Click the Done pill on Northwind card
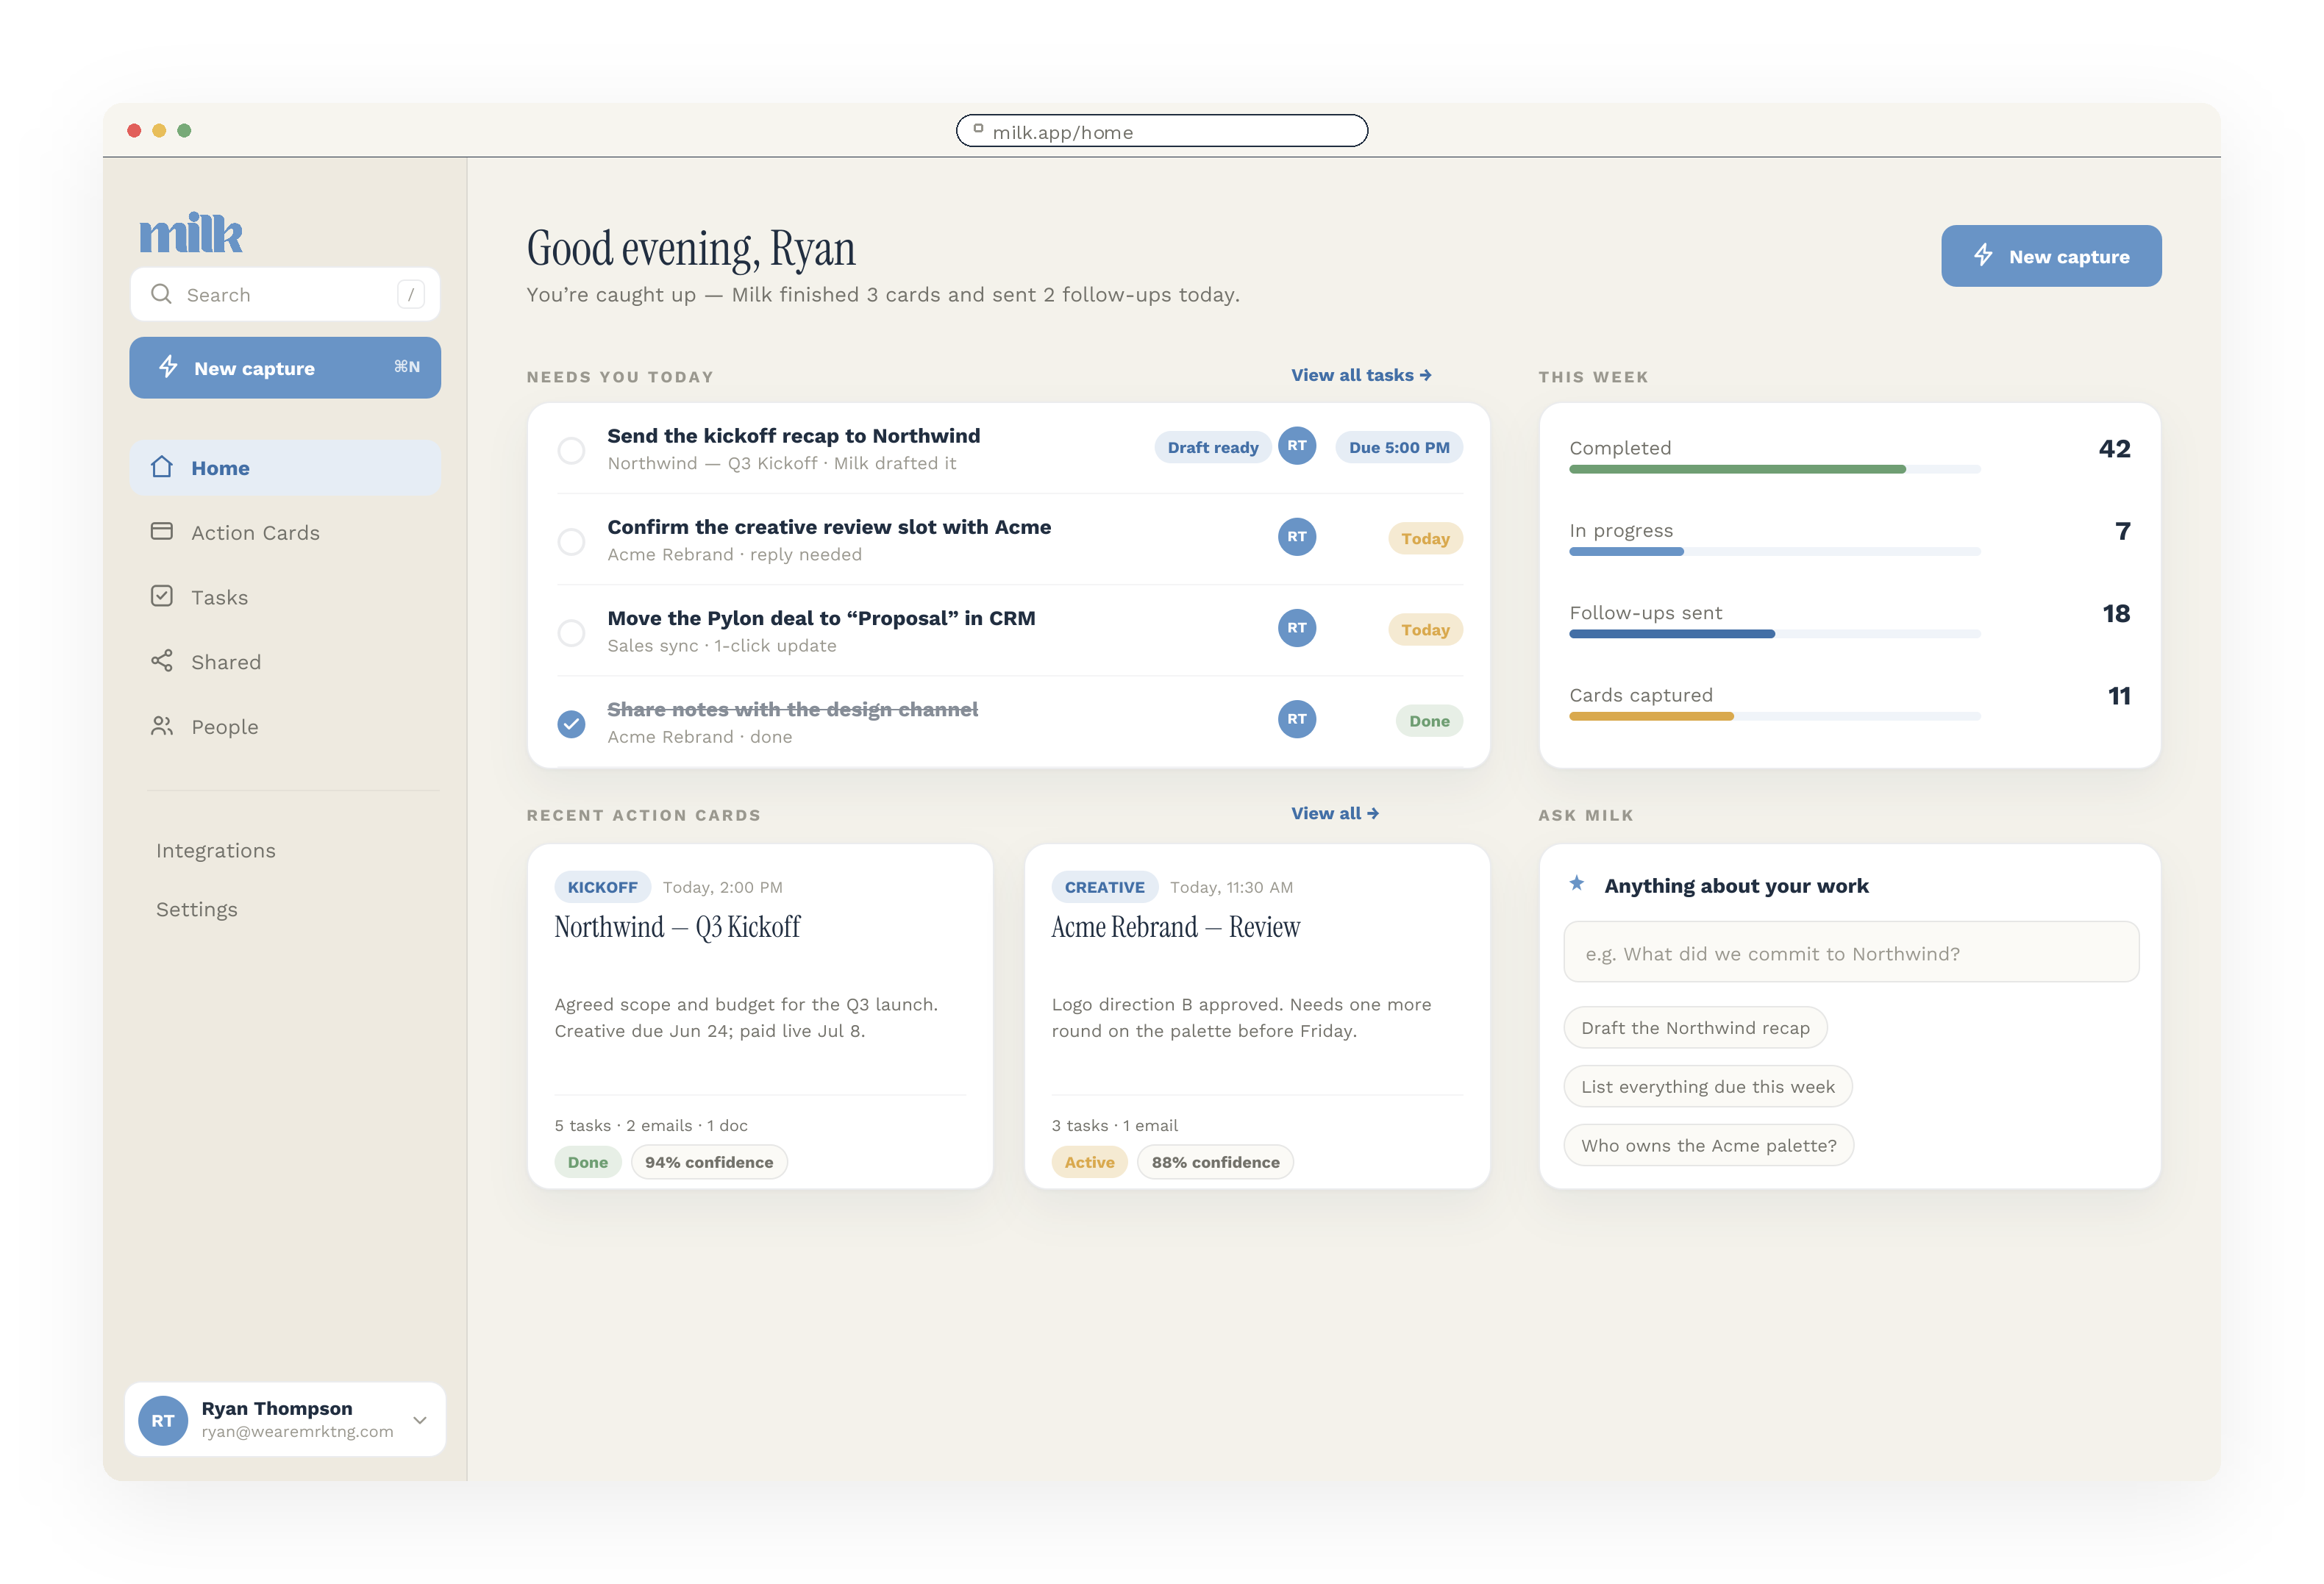Viewport: 2324px width, 1584px height. tap(588, 1161)
